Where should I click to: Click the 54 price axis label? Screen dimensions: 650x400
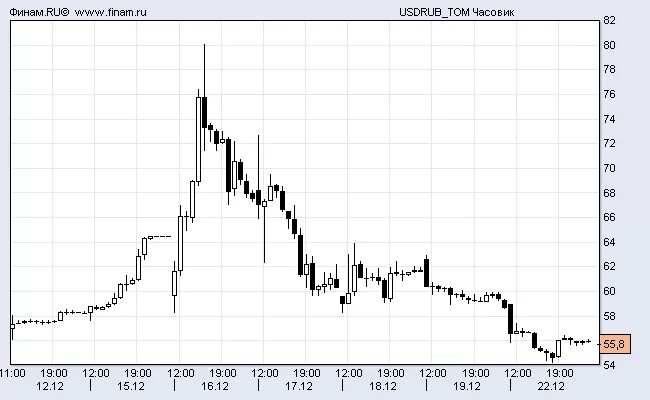pyautogui.click(x=609, y=365)
